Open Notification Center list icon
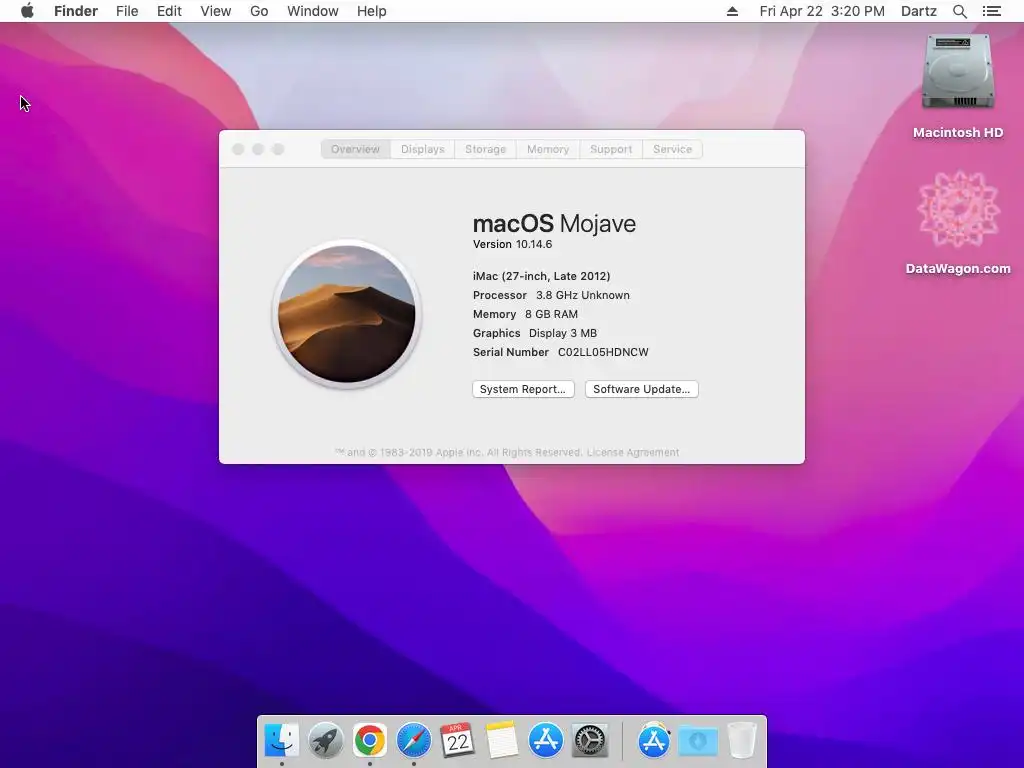The image size is (1024, 768). coord(991,11)
